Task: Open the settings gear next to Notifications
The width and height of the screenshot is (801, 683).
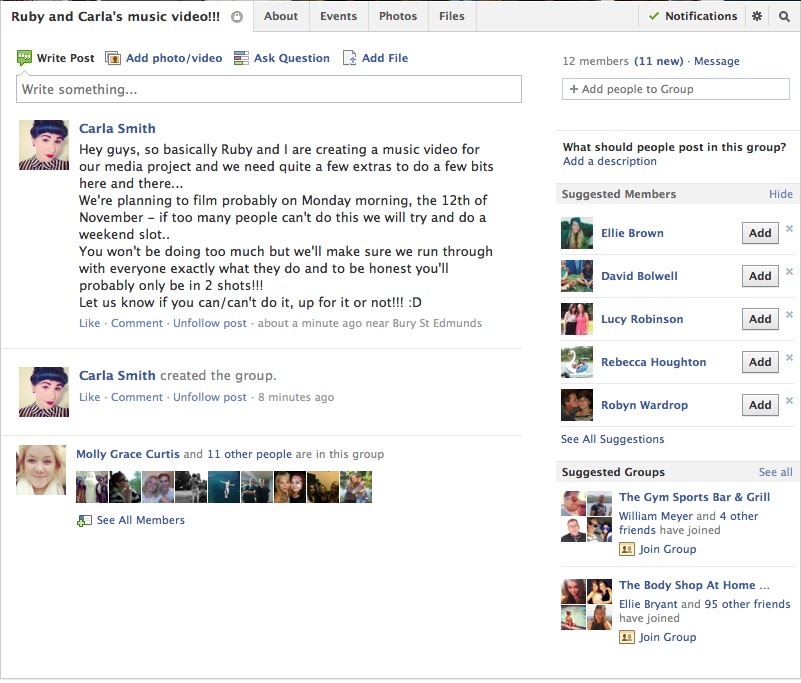Action: point(757,16)
